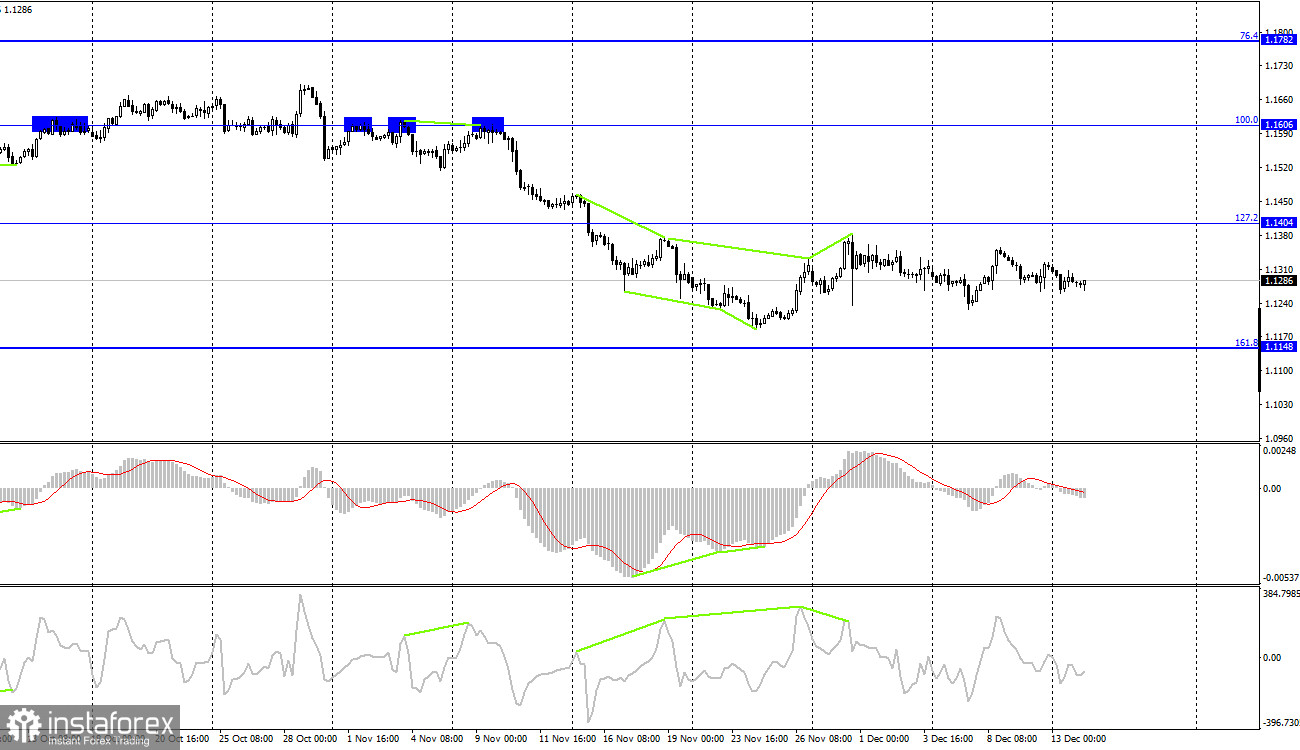Image resolution: width=1300 pixels, height=750 pixels.
Task: Click the 1.1100 price axis label
Action: [1280, 371]
